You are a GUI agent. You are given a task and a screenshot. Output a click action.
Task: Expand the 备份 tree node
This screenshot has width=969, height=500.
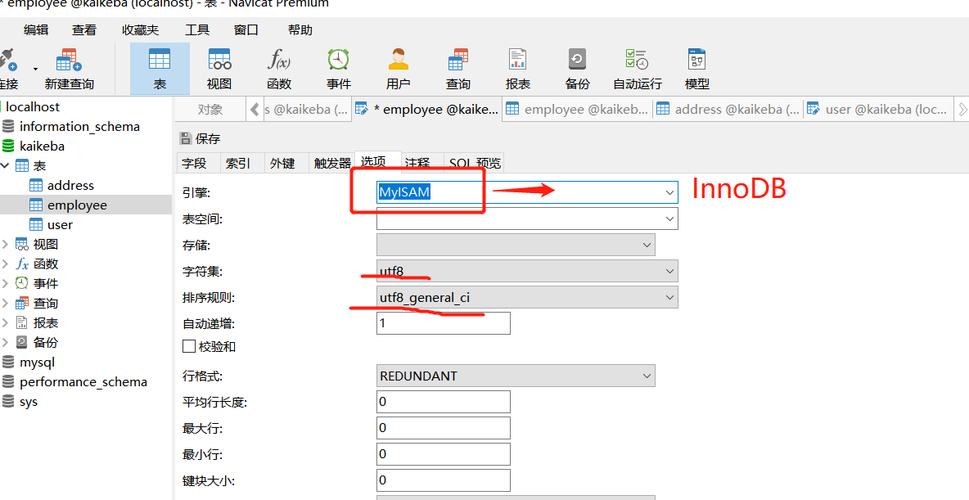point(6,342)
